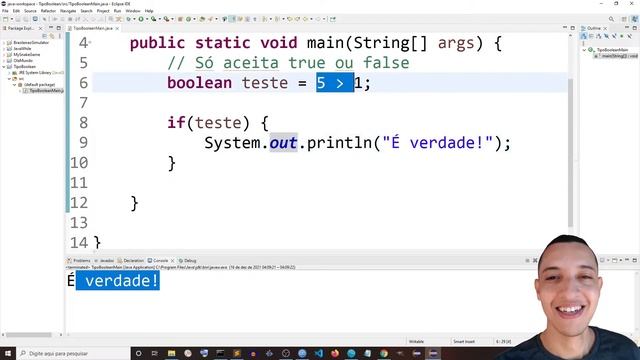Select TipoBooleanMain class in Outline
640x360 pixels.
point(609,50)
